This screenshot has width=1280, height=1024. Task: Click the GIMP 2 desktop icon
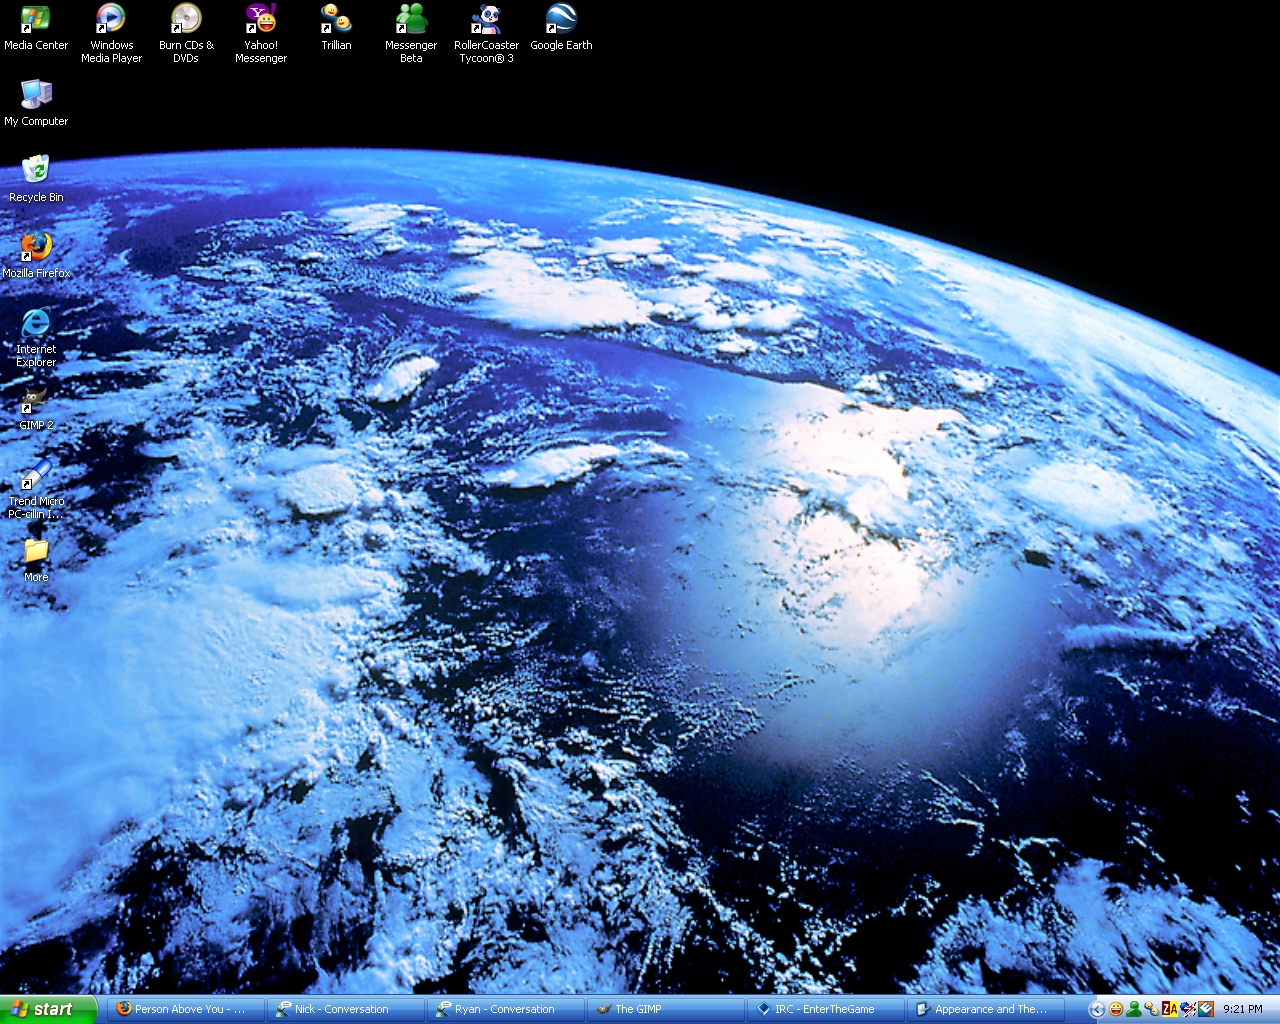coord(36,400)
